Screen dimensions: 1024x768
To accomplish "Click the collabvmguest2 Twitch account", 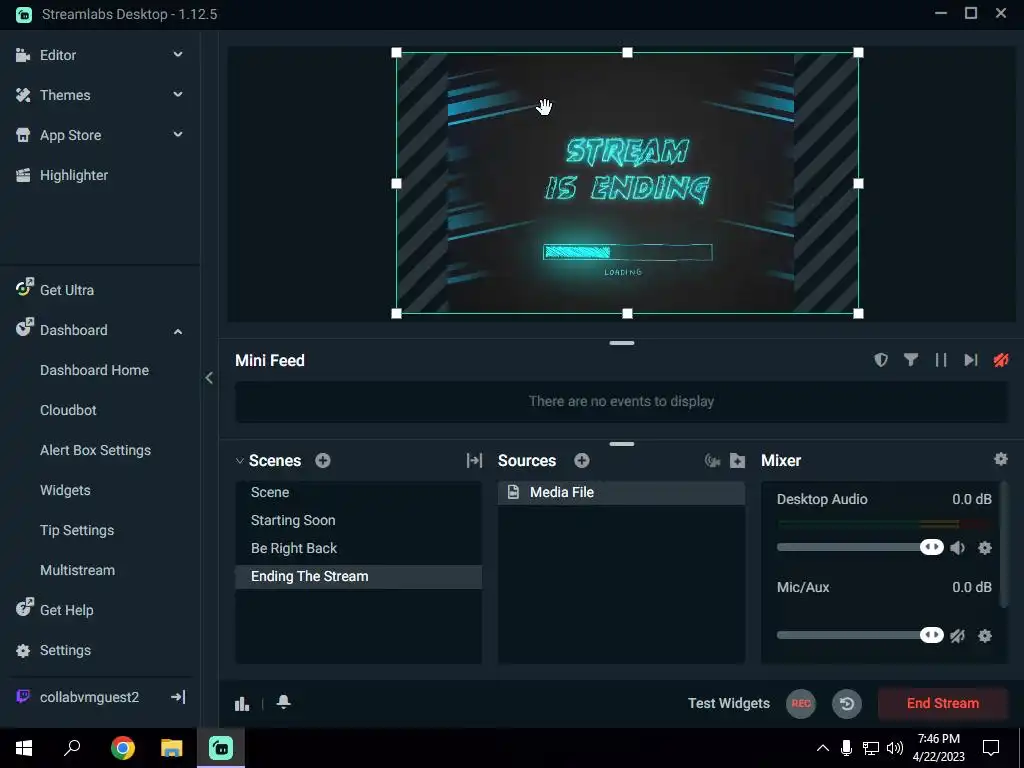I will click(x=89, y=697).
